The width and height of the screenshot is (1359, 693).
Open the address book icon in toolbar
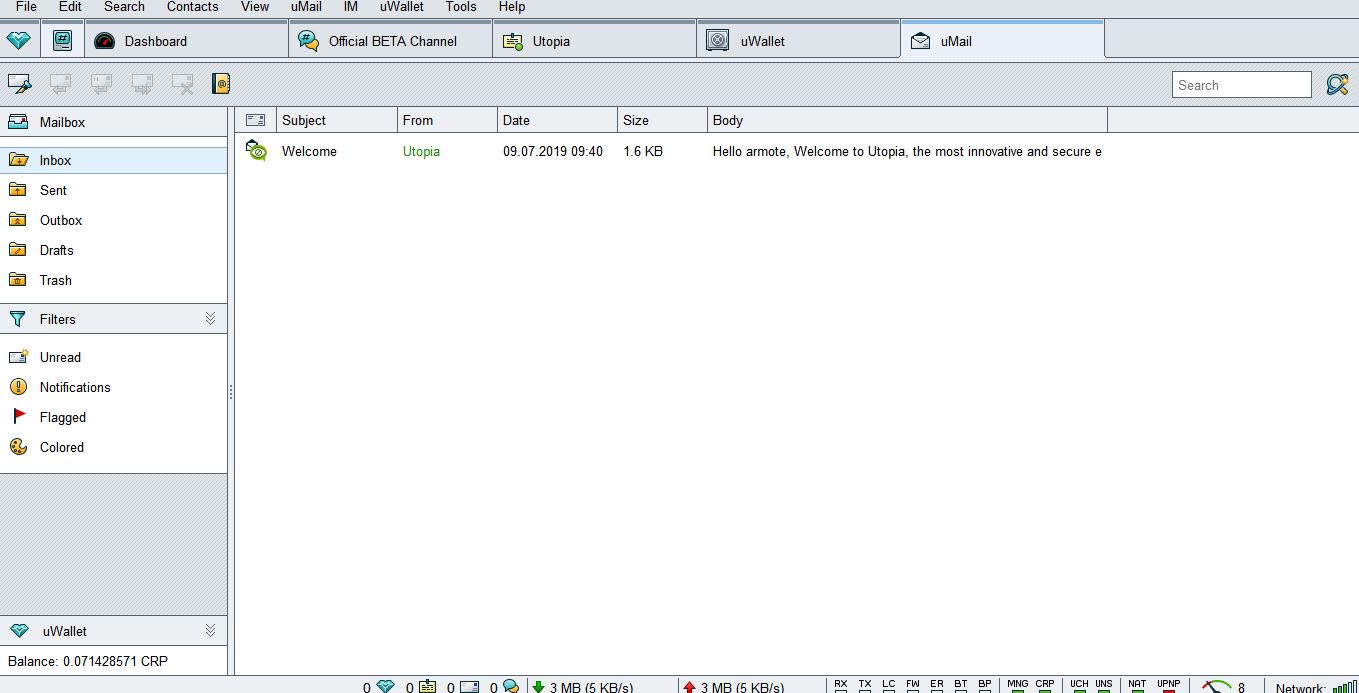click(x=221, y=84)
